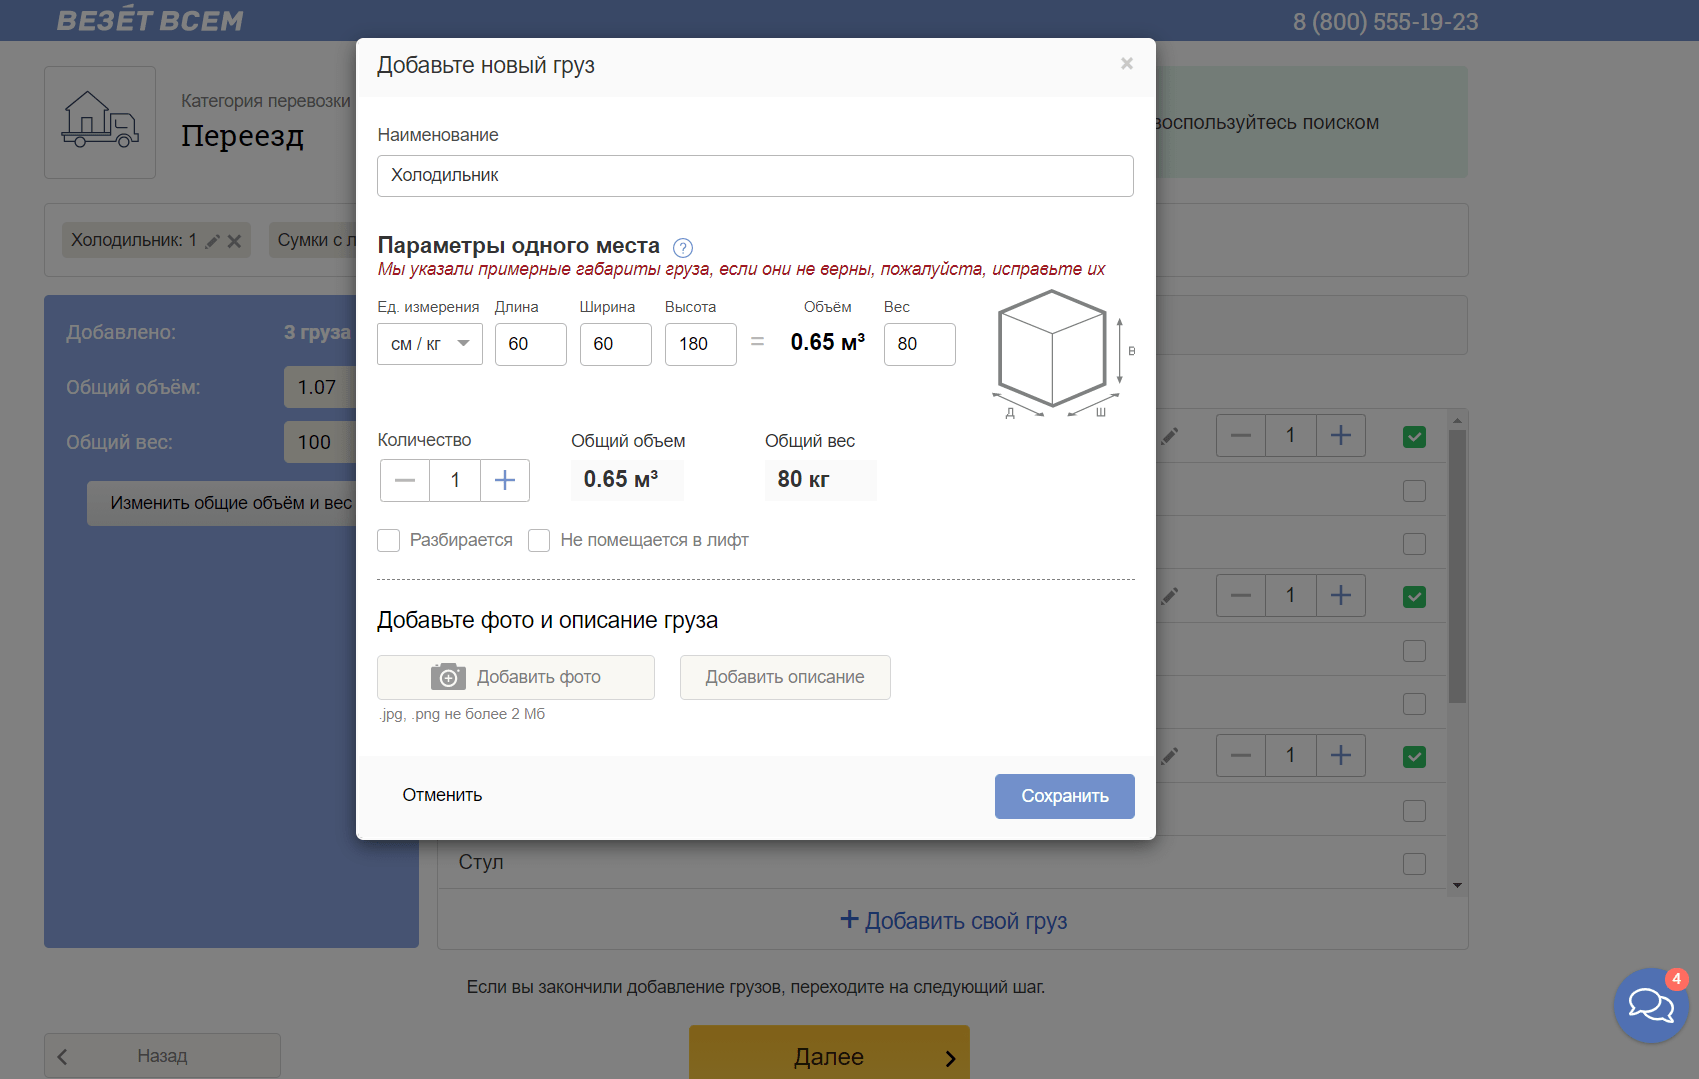The image size is (1699, 1079).
Task: Click plus stepper in second checked row
Action: [1341, 596]
